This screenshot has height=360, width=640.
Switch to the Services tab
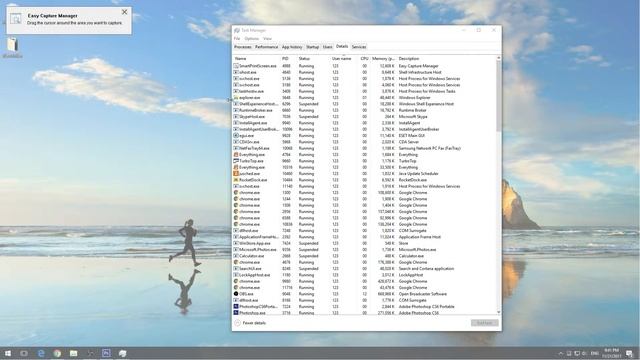click(359, 47)
